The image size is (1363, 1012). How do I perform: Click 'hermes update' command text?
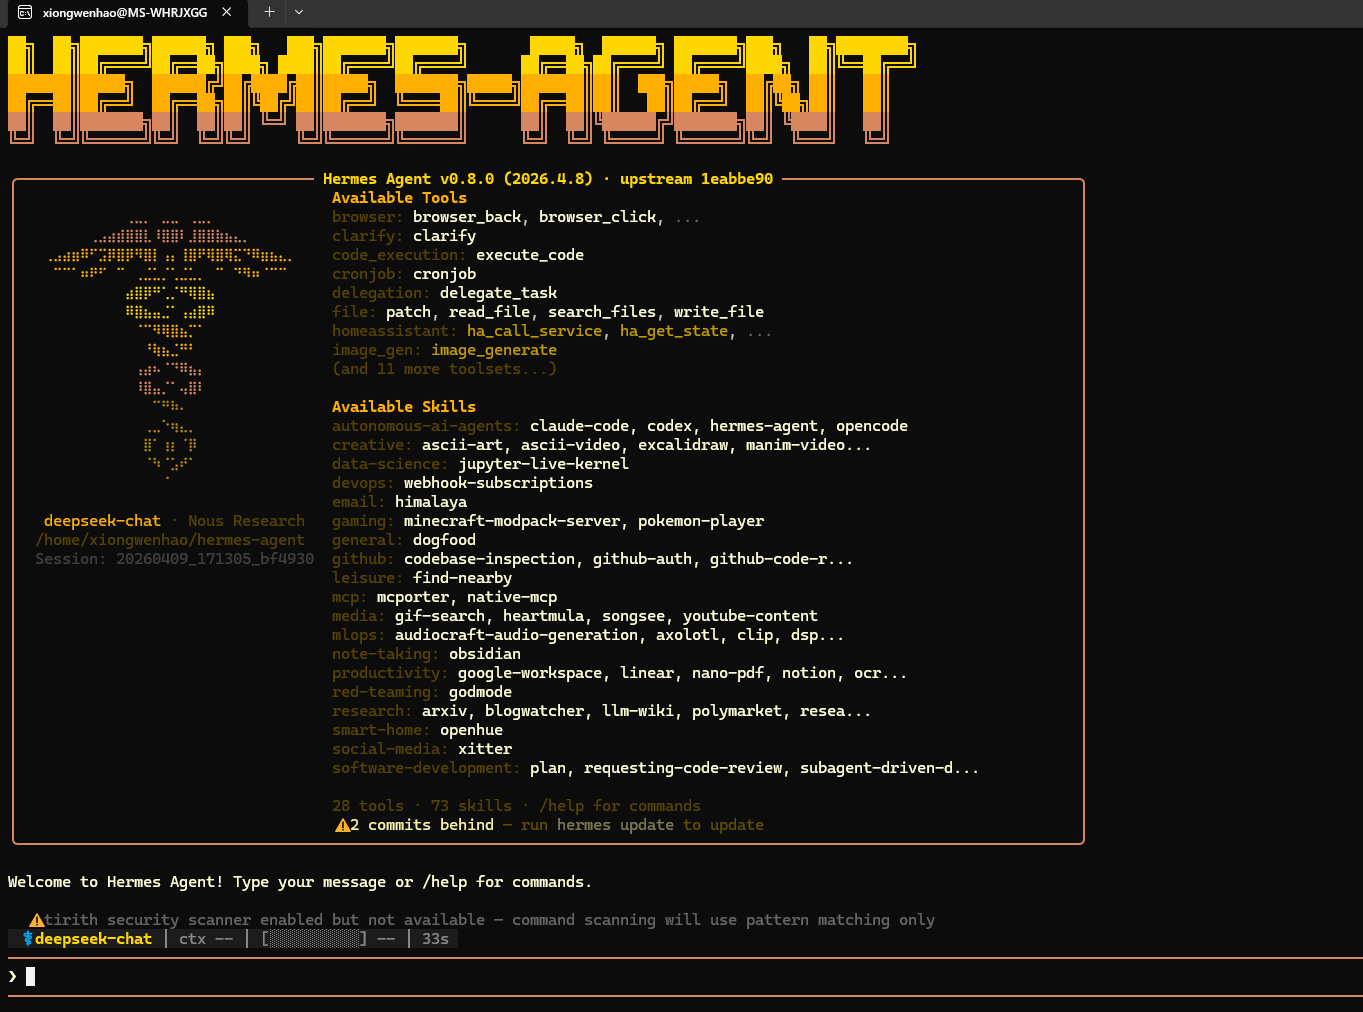click(x=615, y=825)
